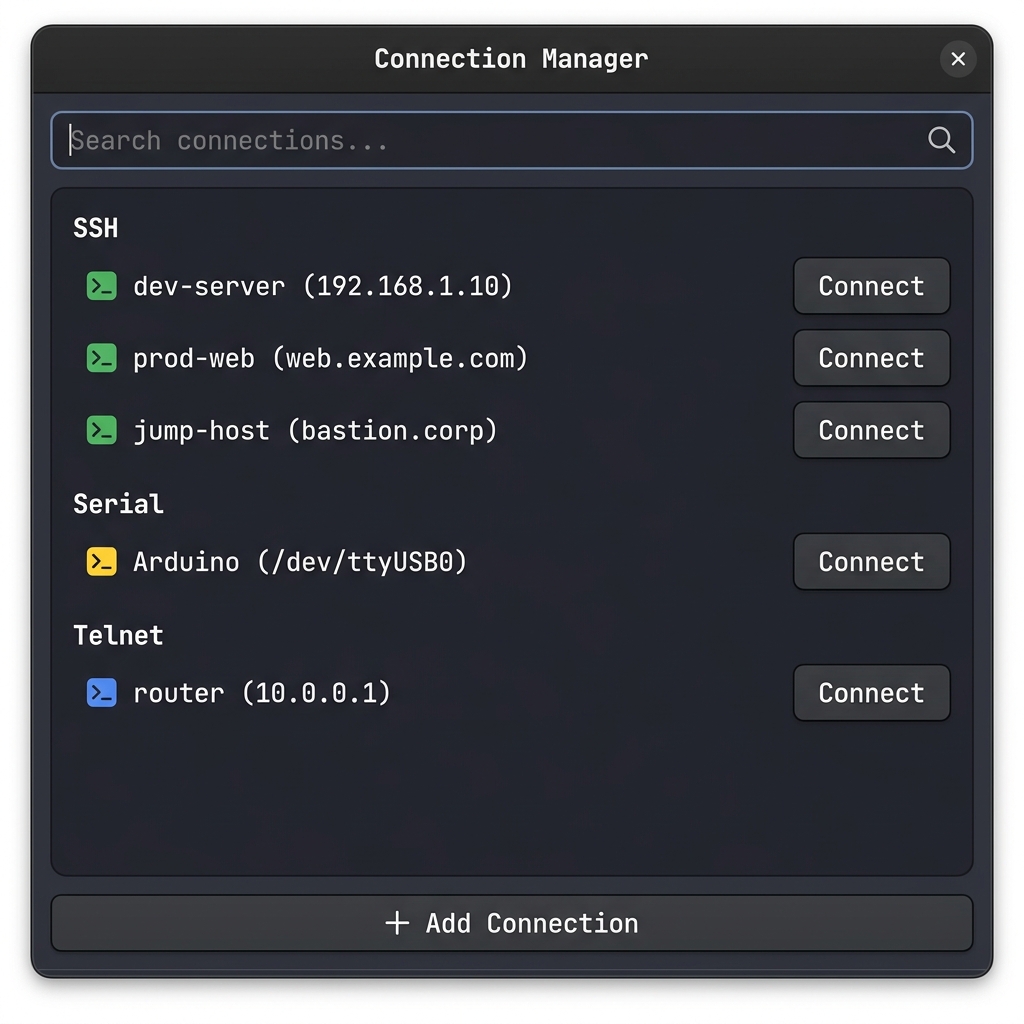Click the blue terminal icon beside router
Screen dimensions: 1024x1024
click(x=101, y=693)
